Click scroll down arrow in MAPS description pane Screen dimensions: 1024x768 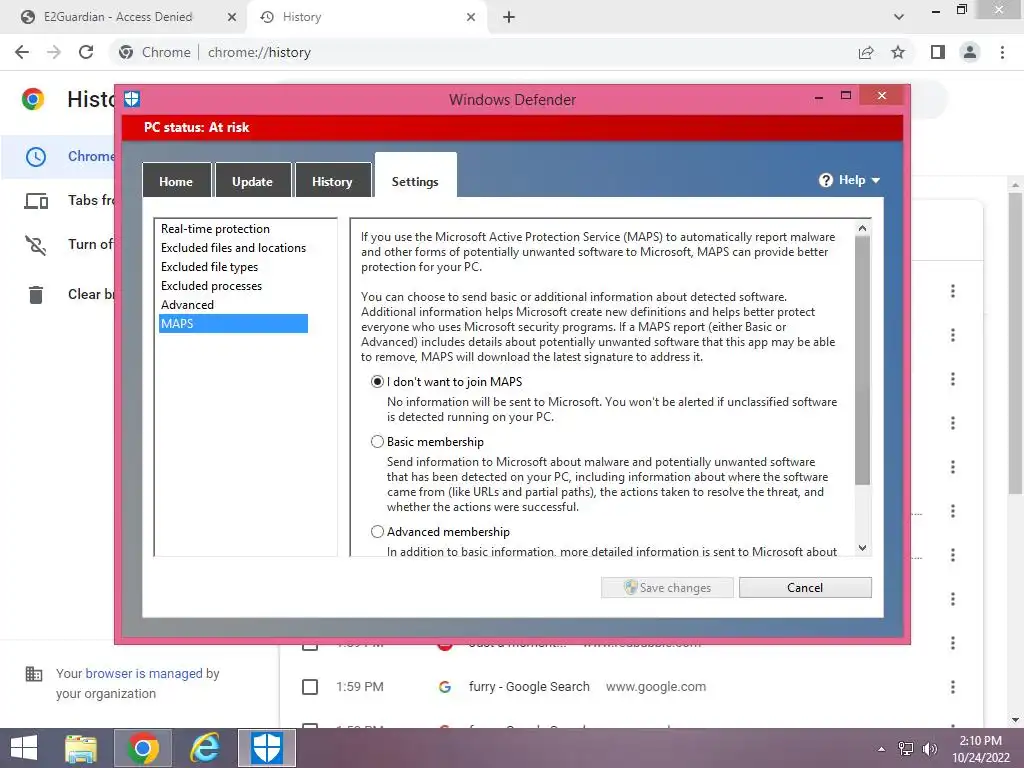point(862,548)
